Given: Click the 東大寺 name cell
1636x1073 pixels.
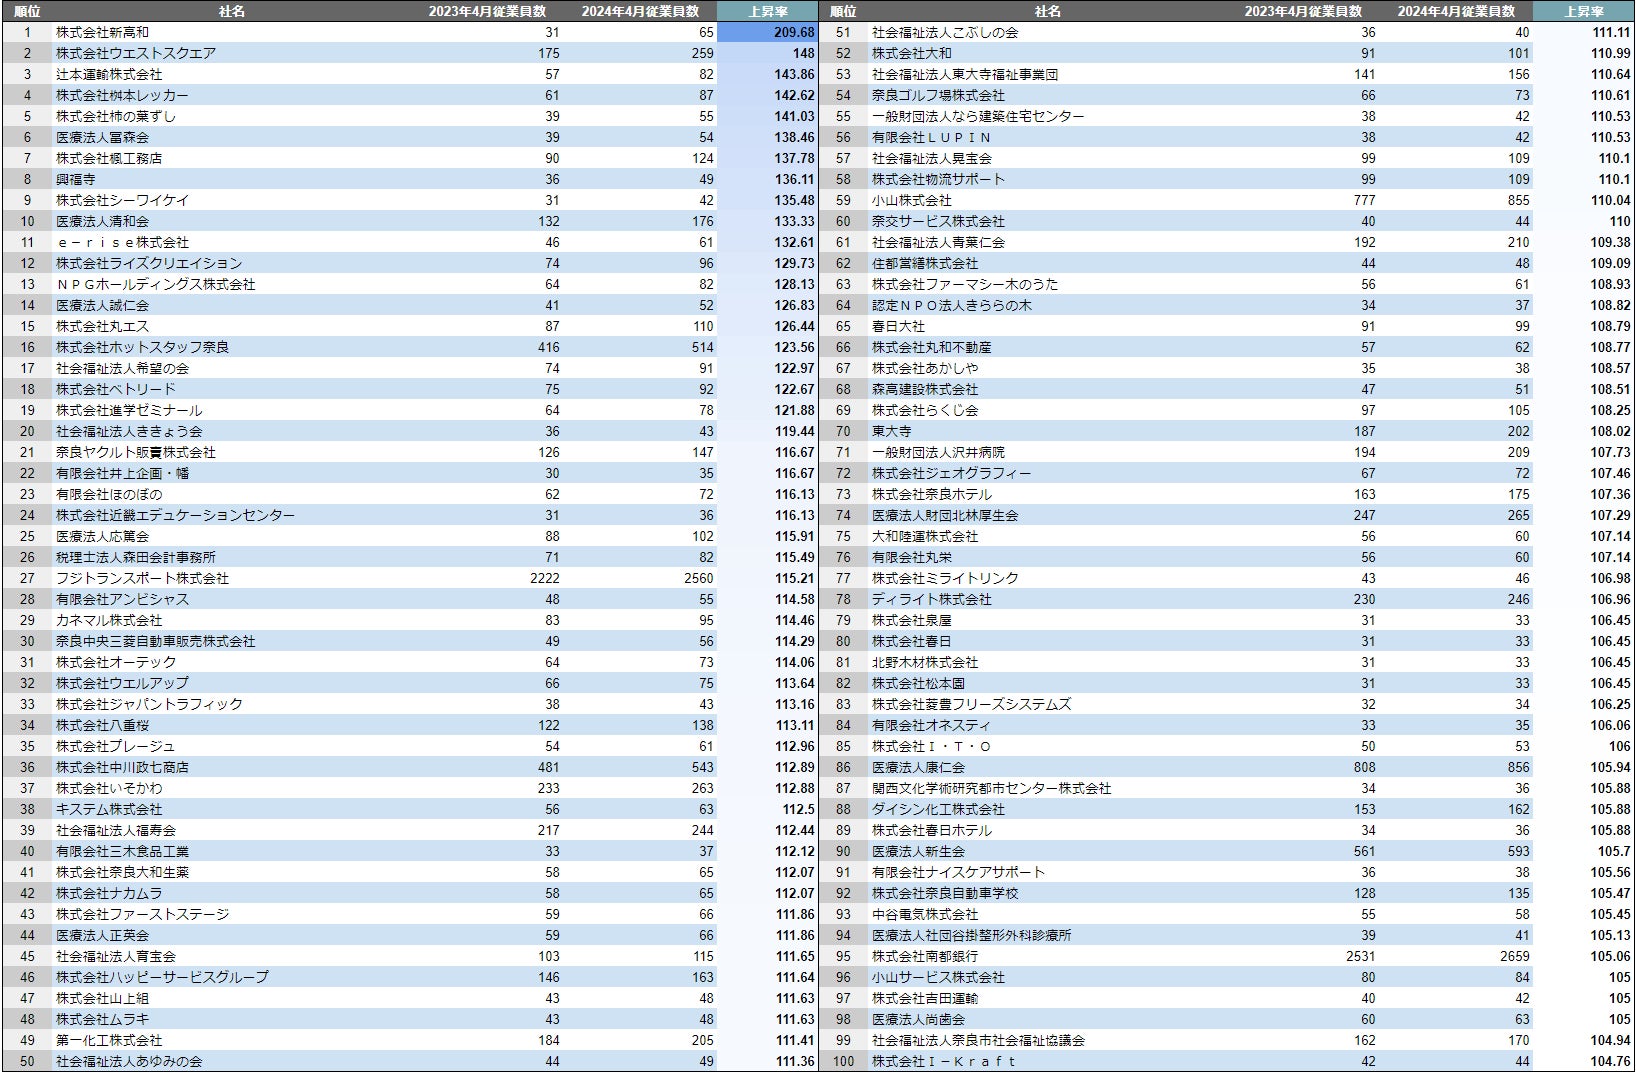Looking at the screenshot, I should pyautogui.click(x=892, y=431).
